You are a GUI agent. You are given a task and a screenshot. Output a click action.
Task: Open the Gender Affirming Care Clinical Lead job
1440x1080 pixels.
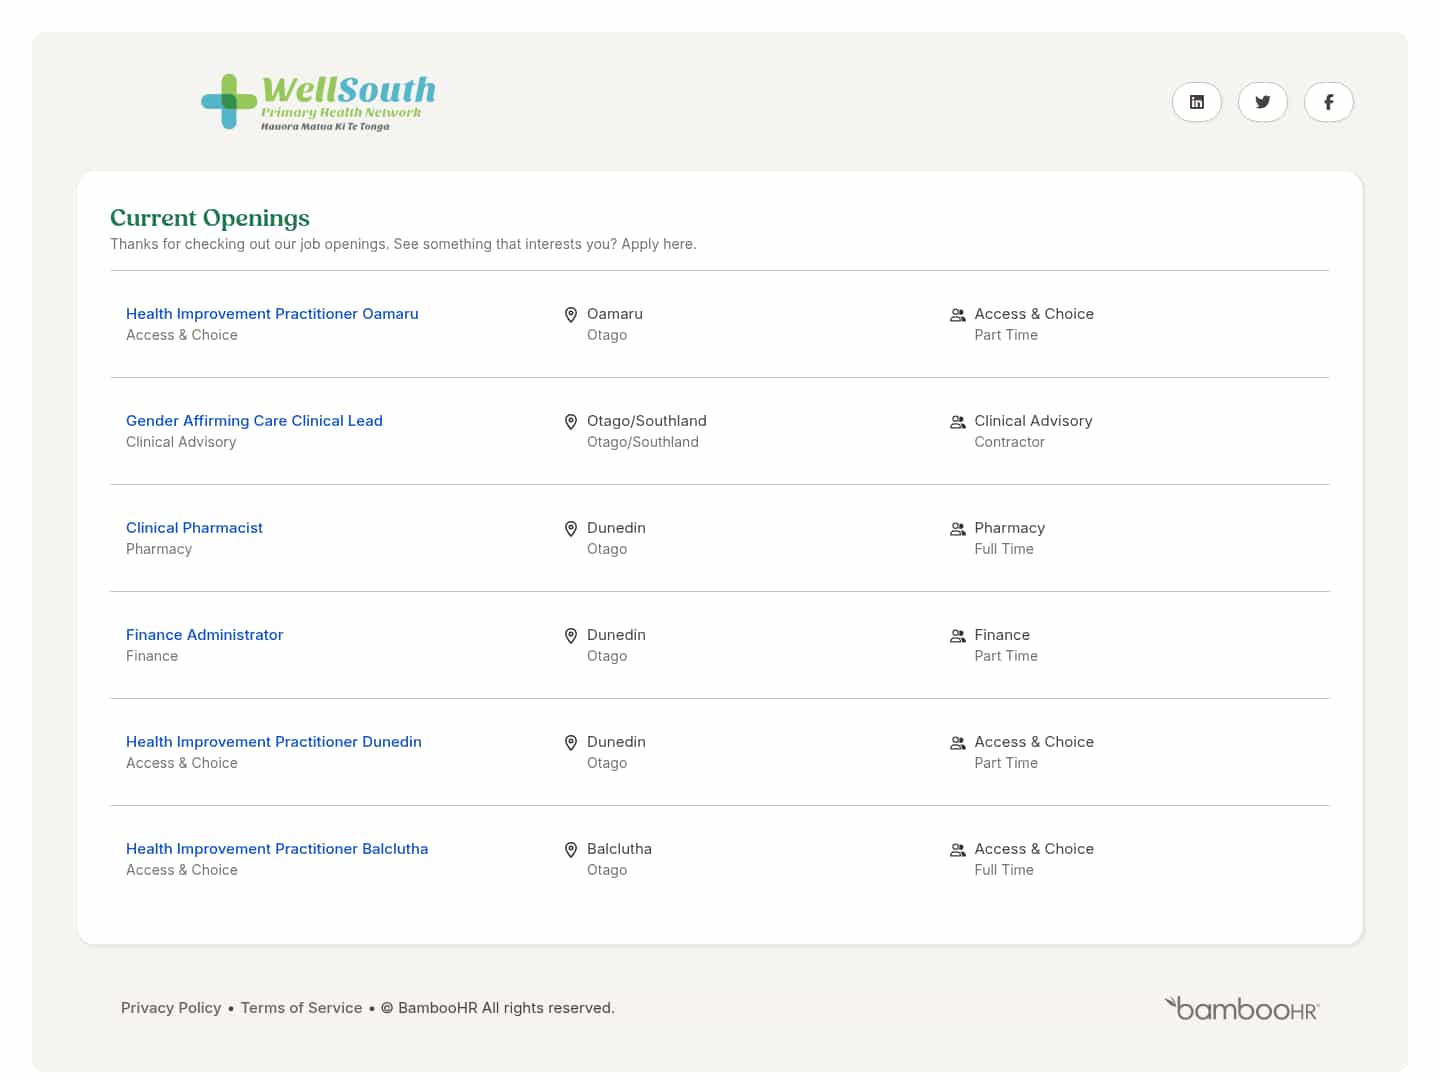[x=254, y=420]
